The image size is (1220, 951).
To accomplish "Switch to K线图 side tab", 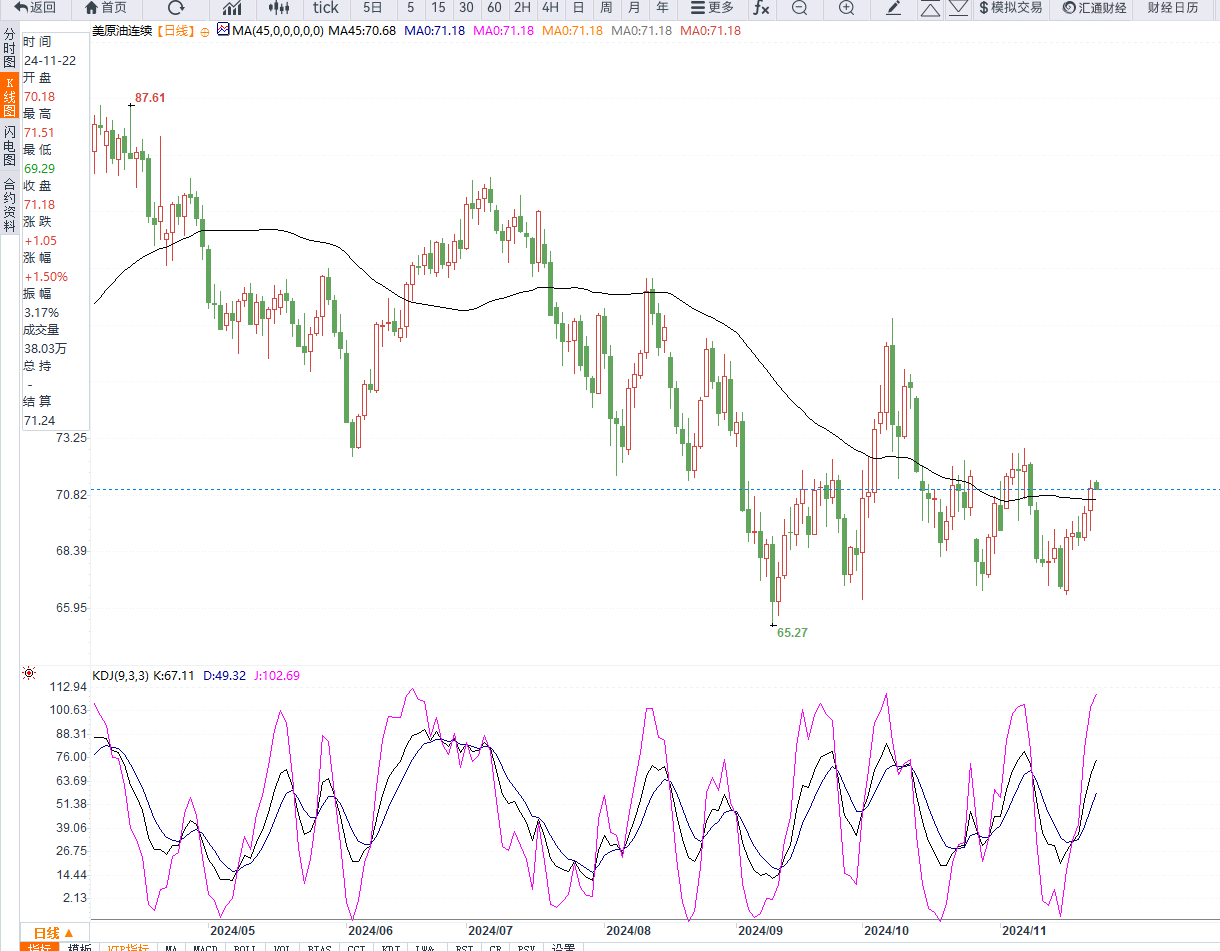I will 9,96.
